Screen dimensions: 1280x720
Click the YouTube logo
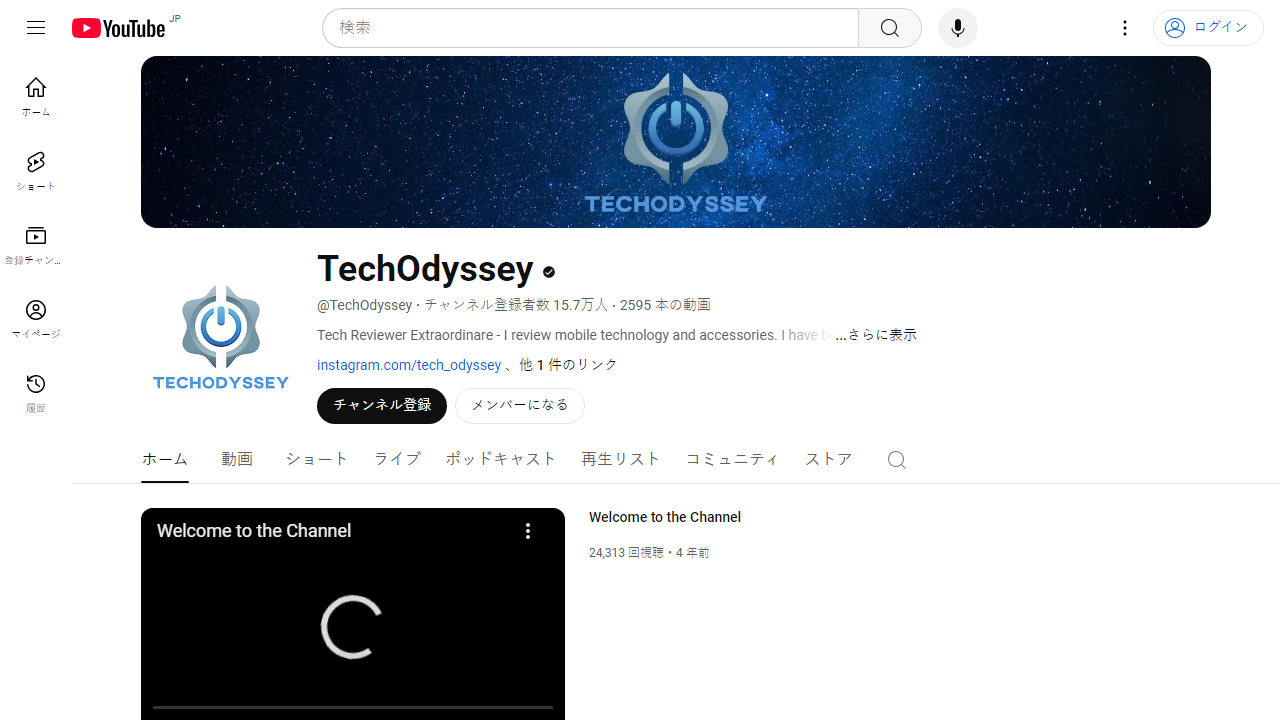pos(118,28)
